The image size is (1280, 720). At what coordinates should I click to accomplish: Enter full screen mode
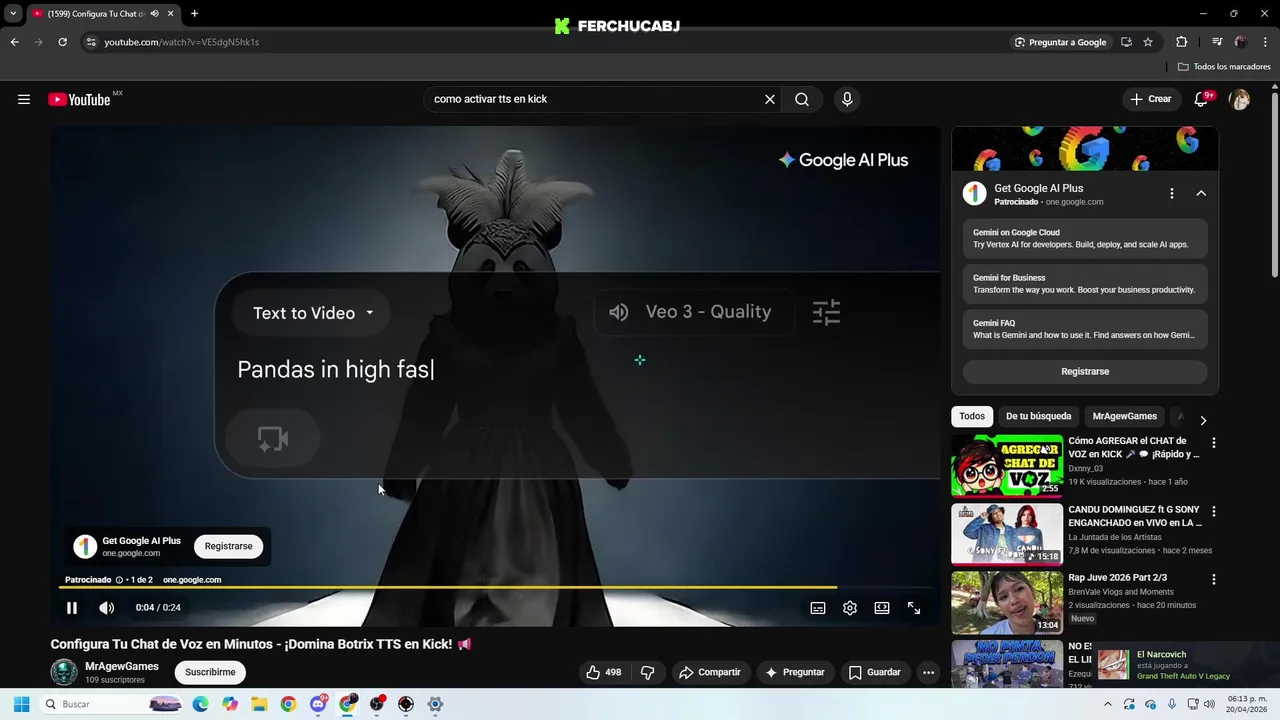[x=914, y=608]
